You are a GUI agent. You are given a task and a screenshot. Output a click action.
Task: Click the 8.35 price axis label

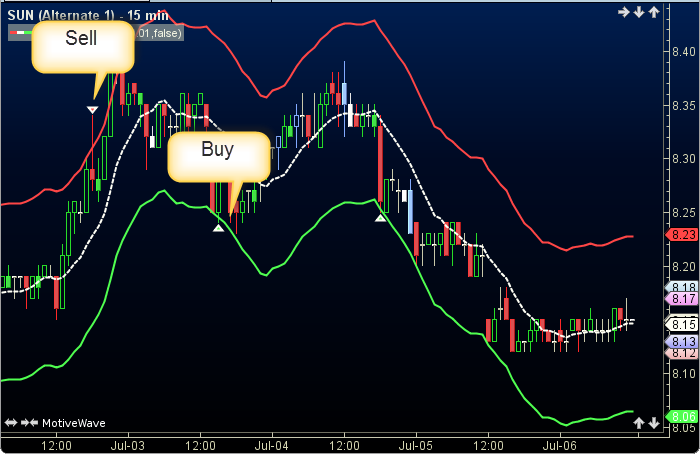[684, 106]
